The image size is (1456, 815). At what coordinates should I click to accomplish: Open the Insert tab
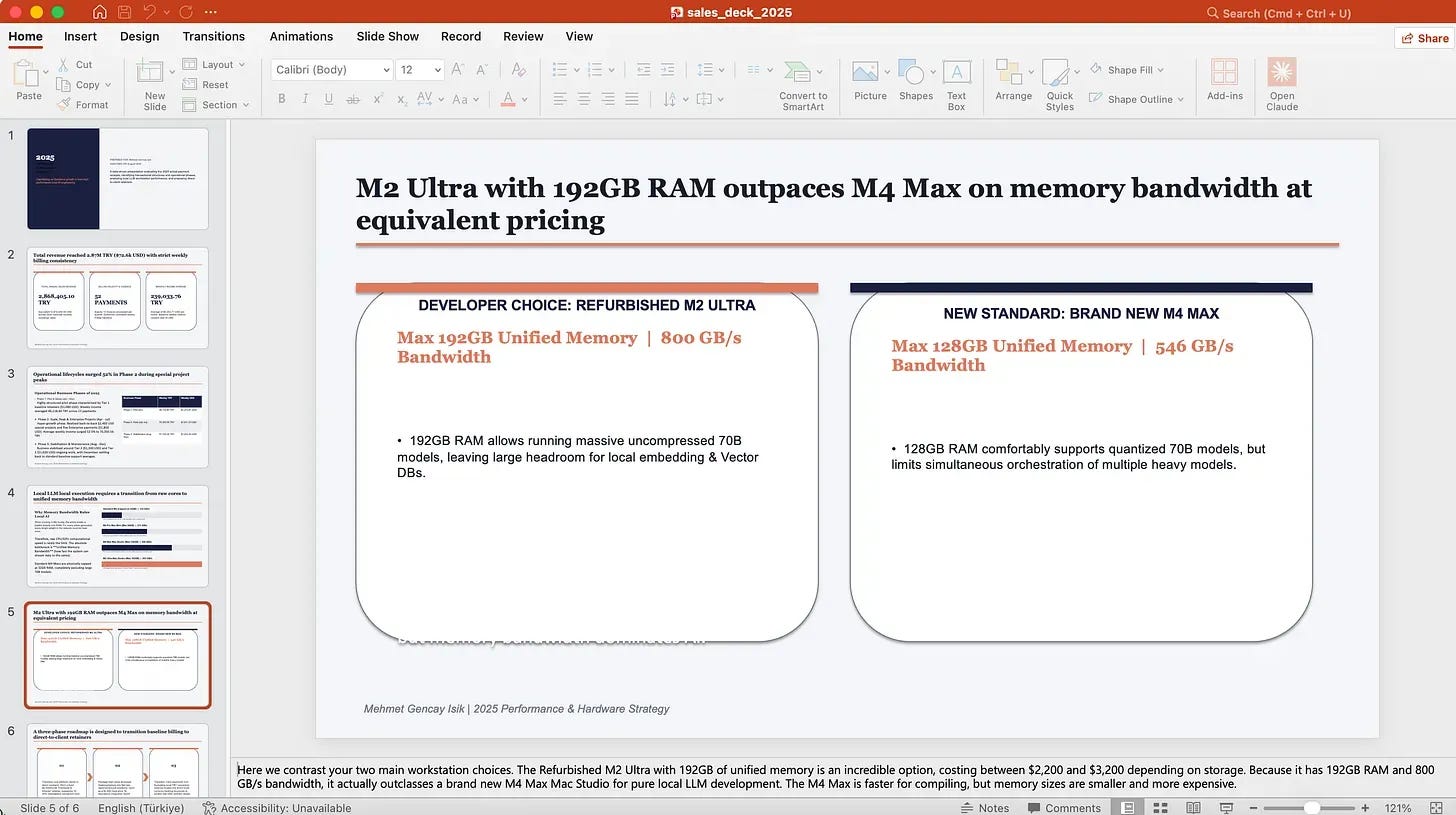point(80,36)
